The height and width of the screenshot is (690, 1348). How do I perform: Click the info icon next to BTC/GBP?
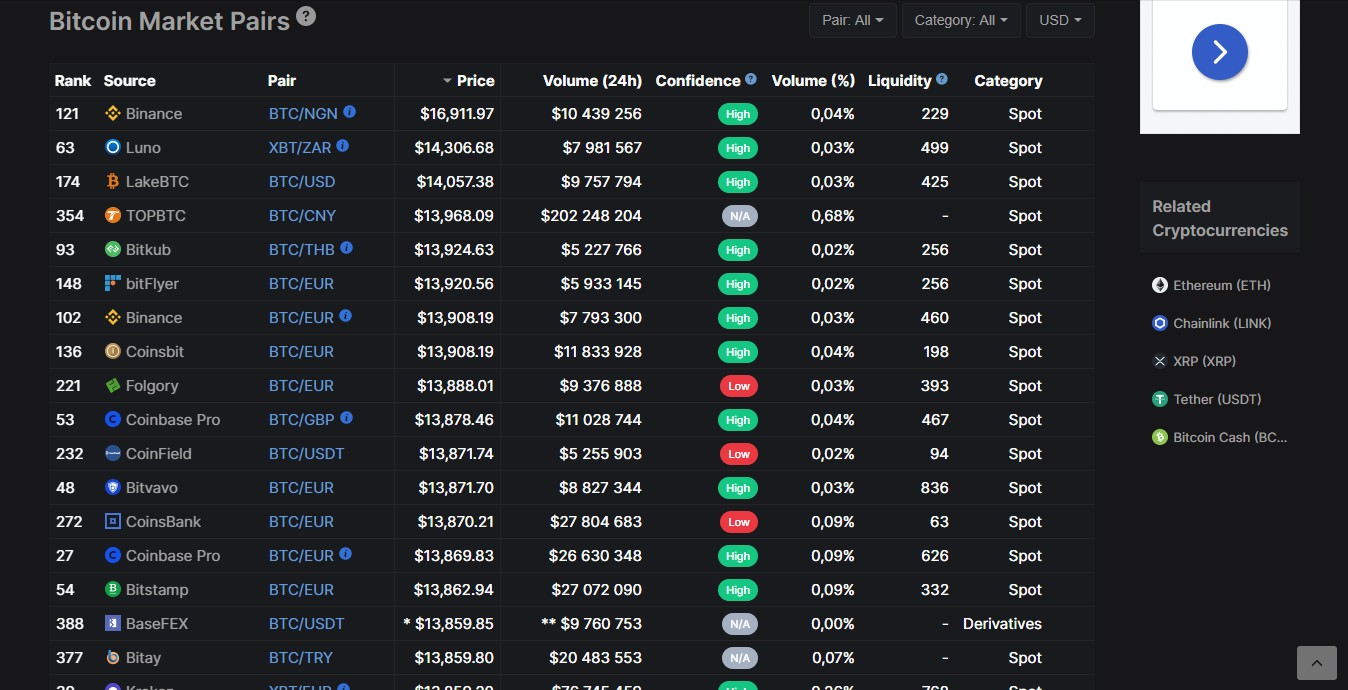coord(347,418)
